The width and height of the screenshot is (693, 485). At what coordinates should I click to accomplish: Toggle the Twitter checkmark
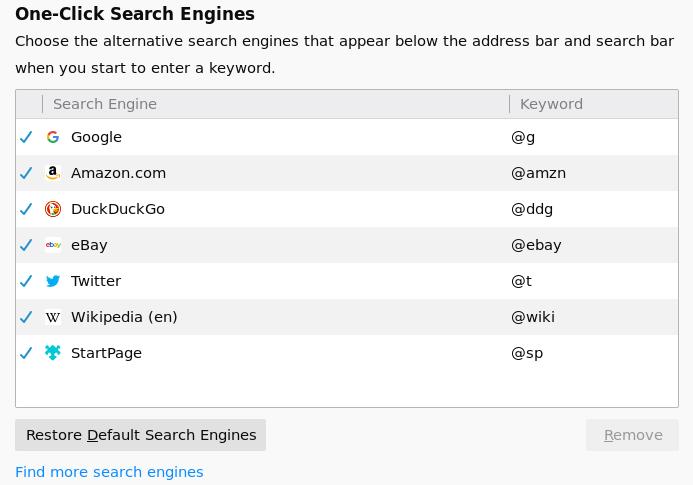pyautogui.click(x=26, y=281)
